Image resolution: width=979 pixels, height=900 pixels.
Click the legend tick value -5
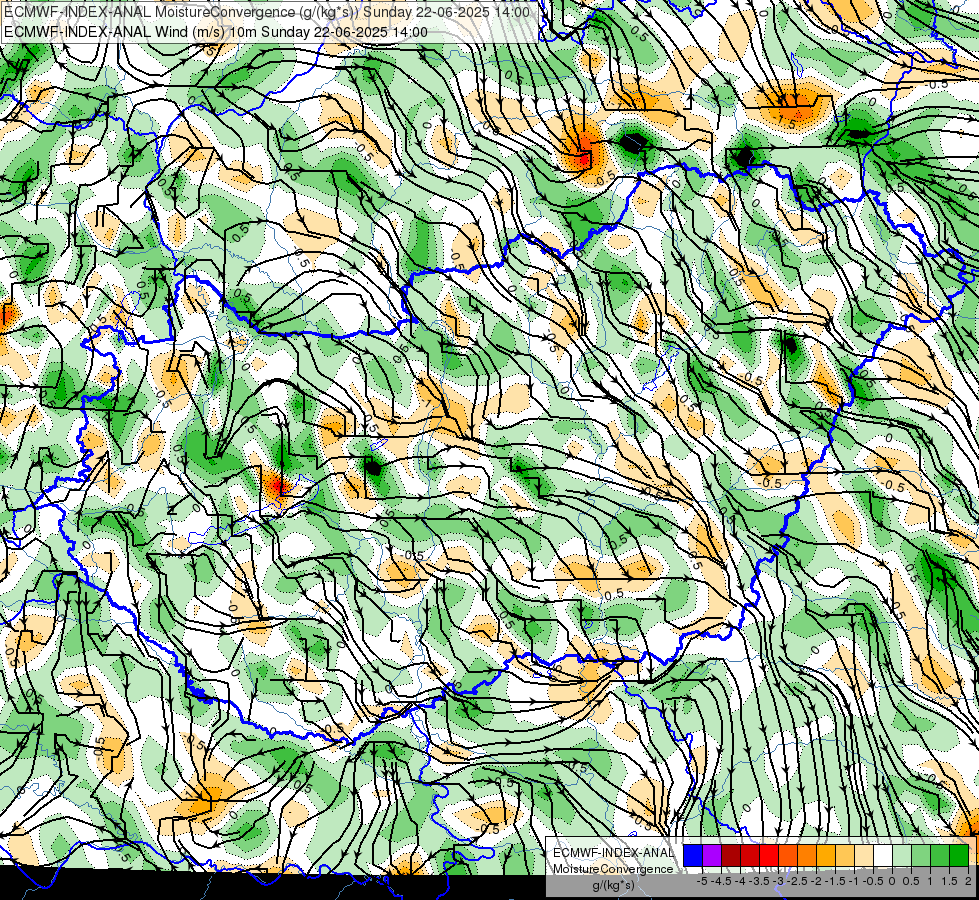coord(702,881)
